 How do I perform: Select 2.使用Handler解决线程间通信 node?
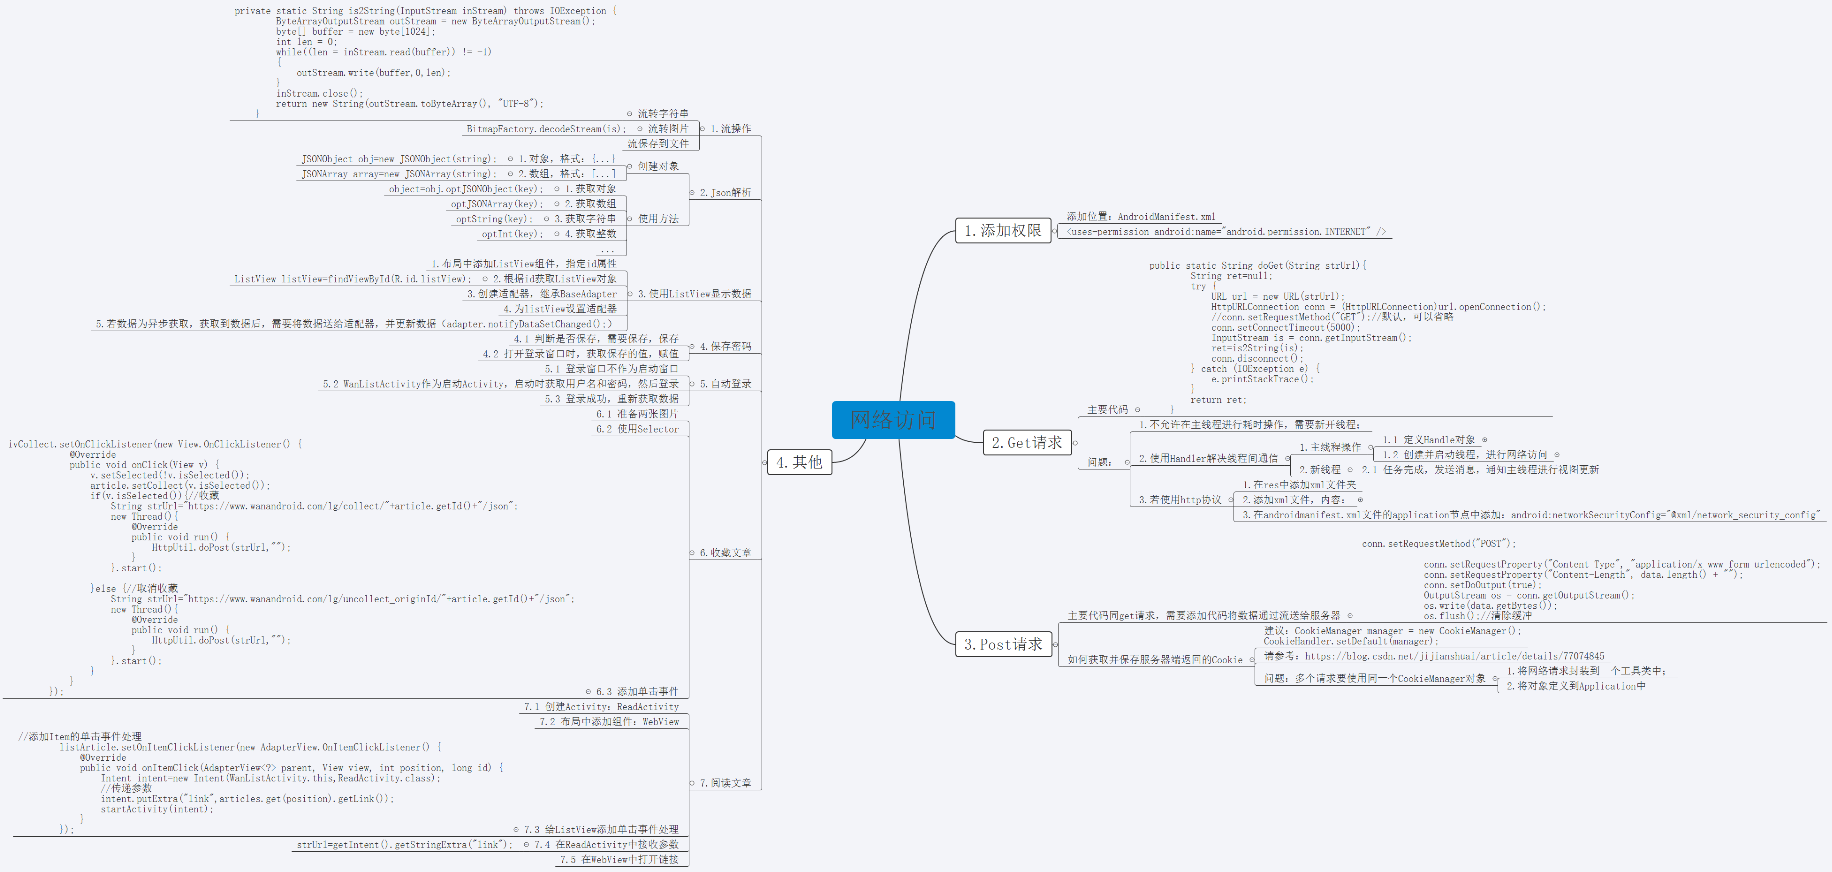(x=1208, y=459)
